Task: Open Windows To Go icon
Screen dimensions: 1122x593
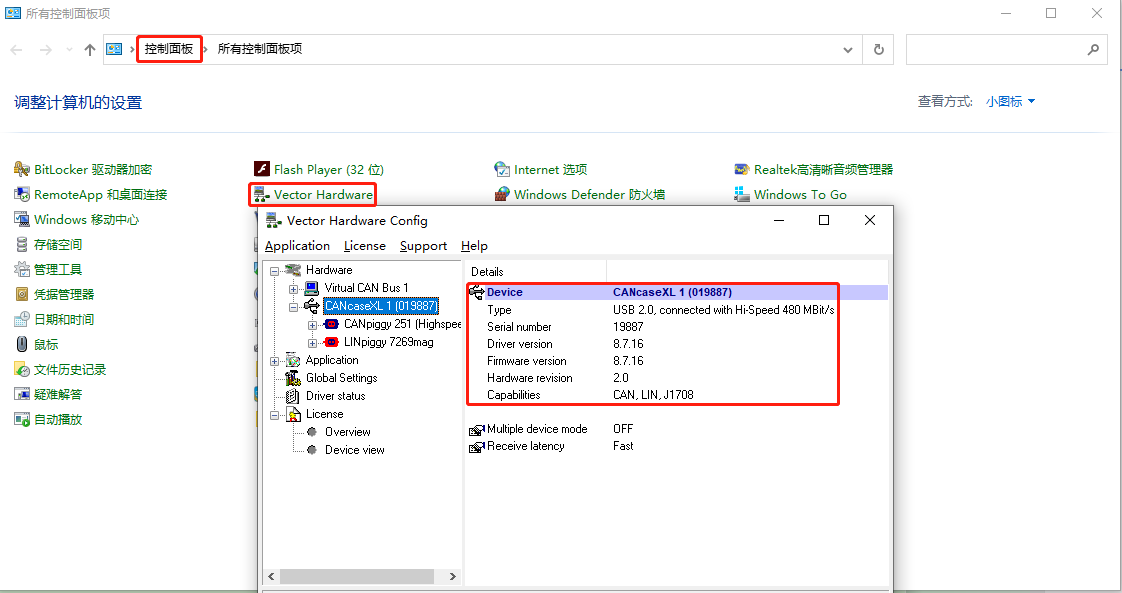Action: (742, 195)
